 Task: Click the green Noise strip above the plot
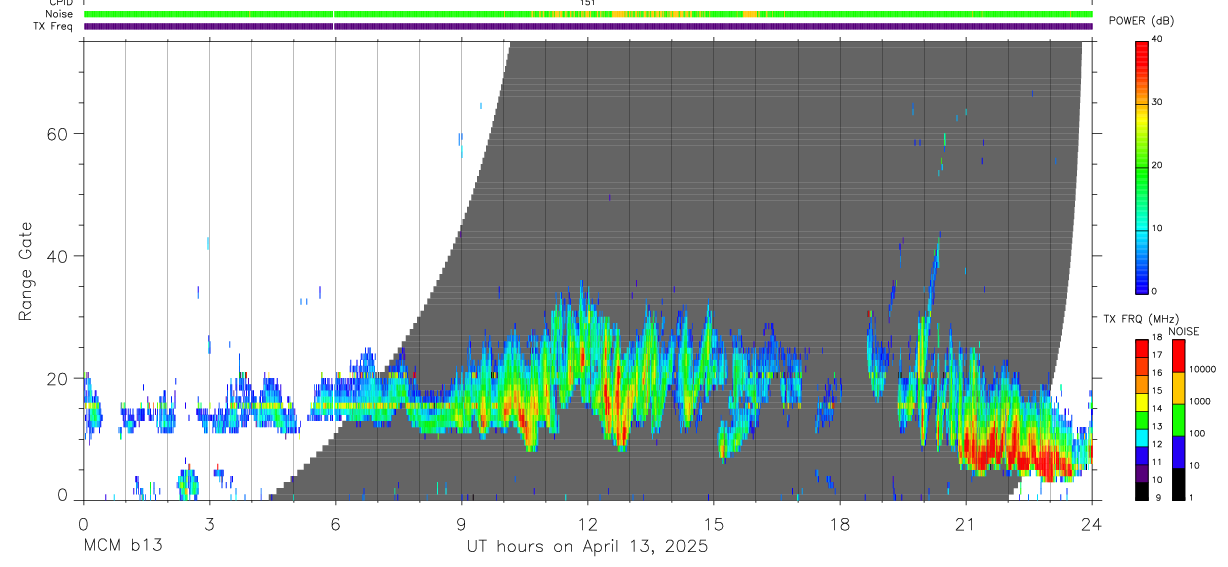click(588, 14)
